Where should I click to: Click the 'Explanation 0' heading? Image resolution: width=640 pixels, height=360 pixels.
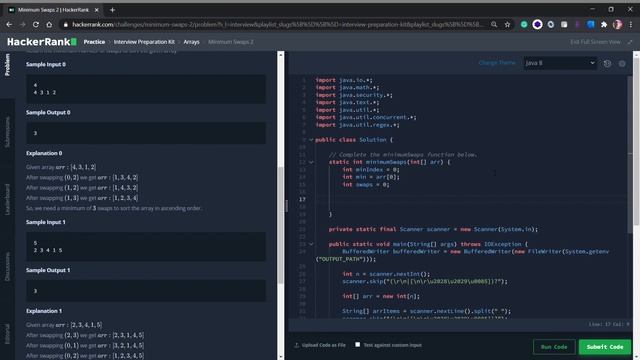tap(44, 153)
